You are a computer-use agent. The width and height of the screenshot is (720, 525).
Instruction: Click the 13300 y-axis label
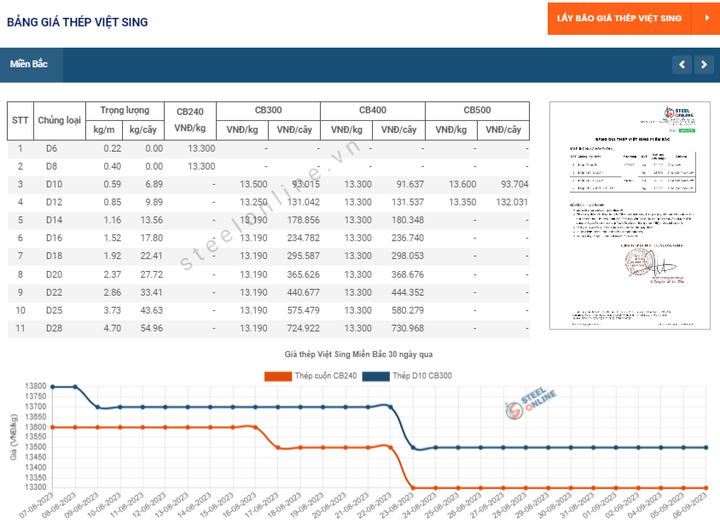pyautogui.click(x=35, y=488)
